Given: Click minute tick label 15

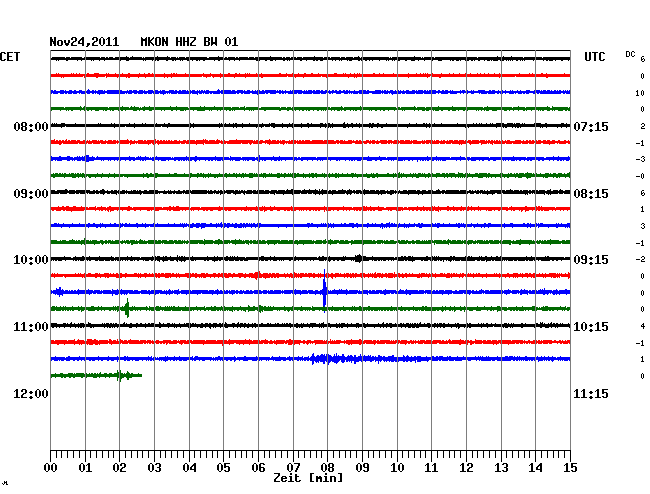Looking at the screenshot, I should tap(570, 468).
